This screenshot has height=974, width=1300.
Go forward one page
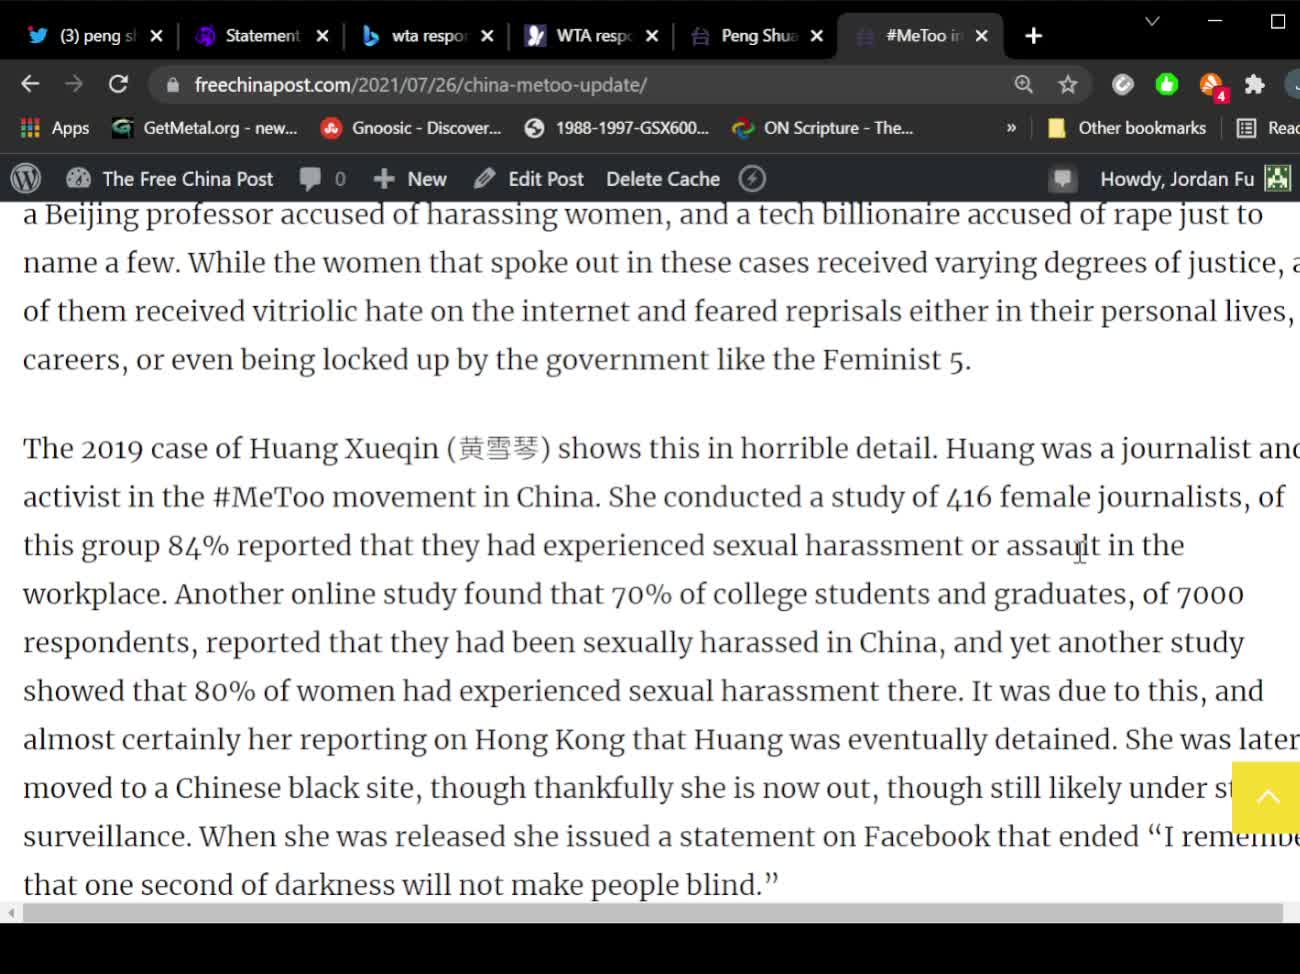[x=74, y=85]
